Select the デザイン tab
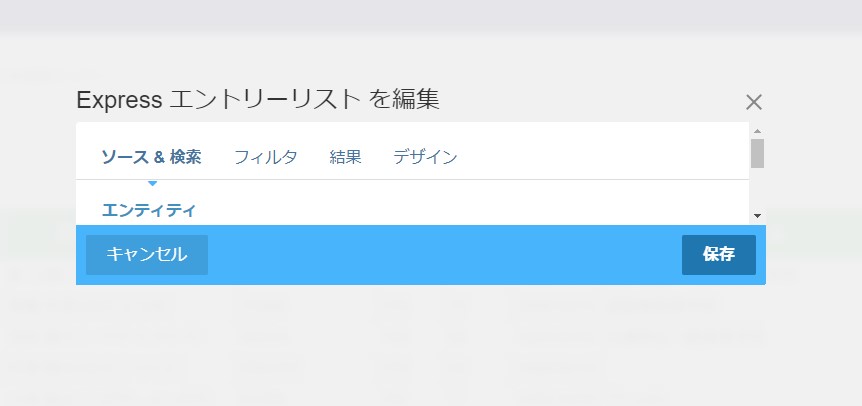 tap(425, 157)
